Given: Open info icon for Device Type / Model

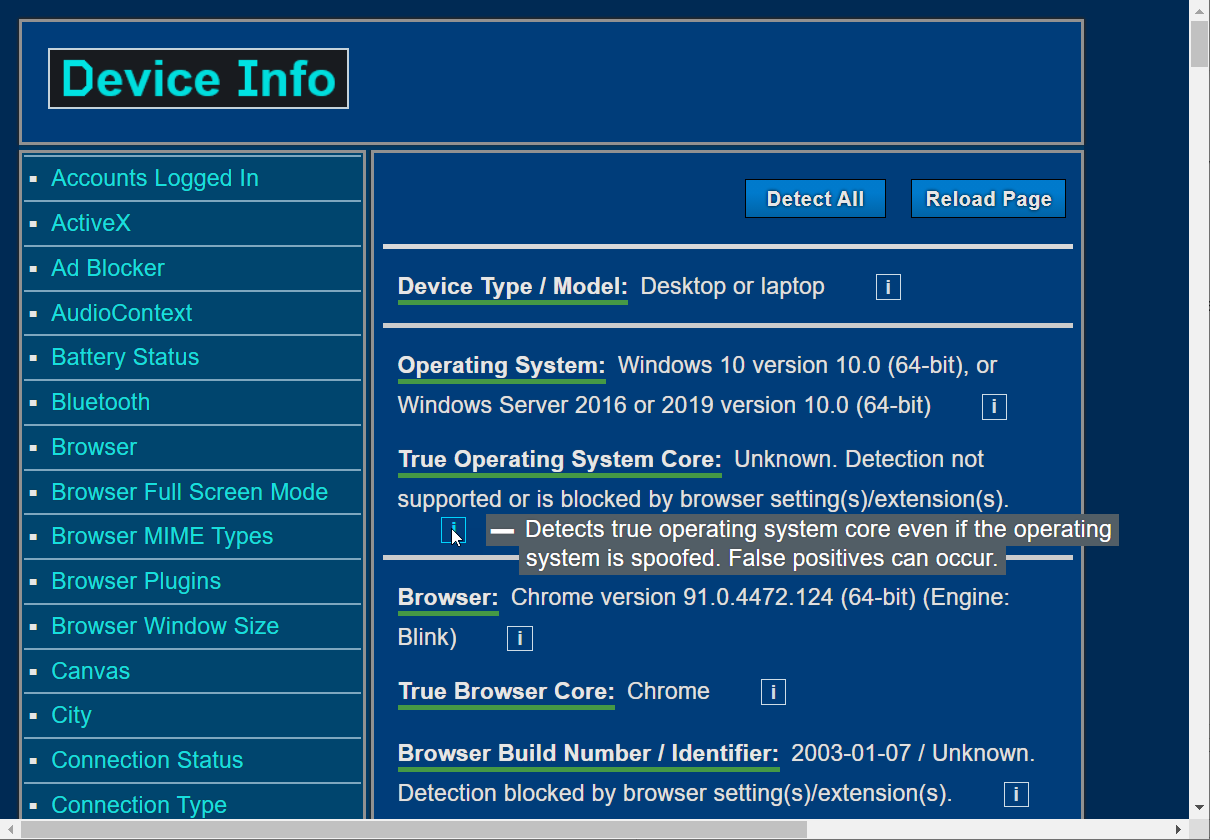Looking at the screenshot, I should coord(888,288).
